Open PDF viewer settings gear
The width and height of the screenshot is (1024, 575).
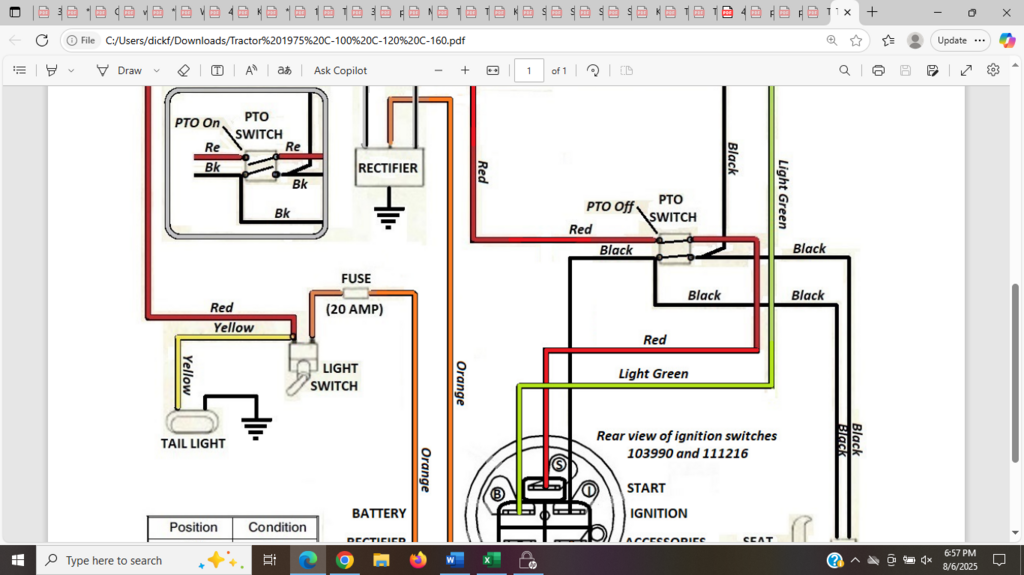coord(993,71)
